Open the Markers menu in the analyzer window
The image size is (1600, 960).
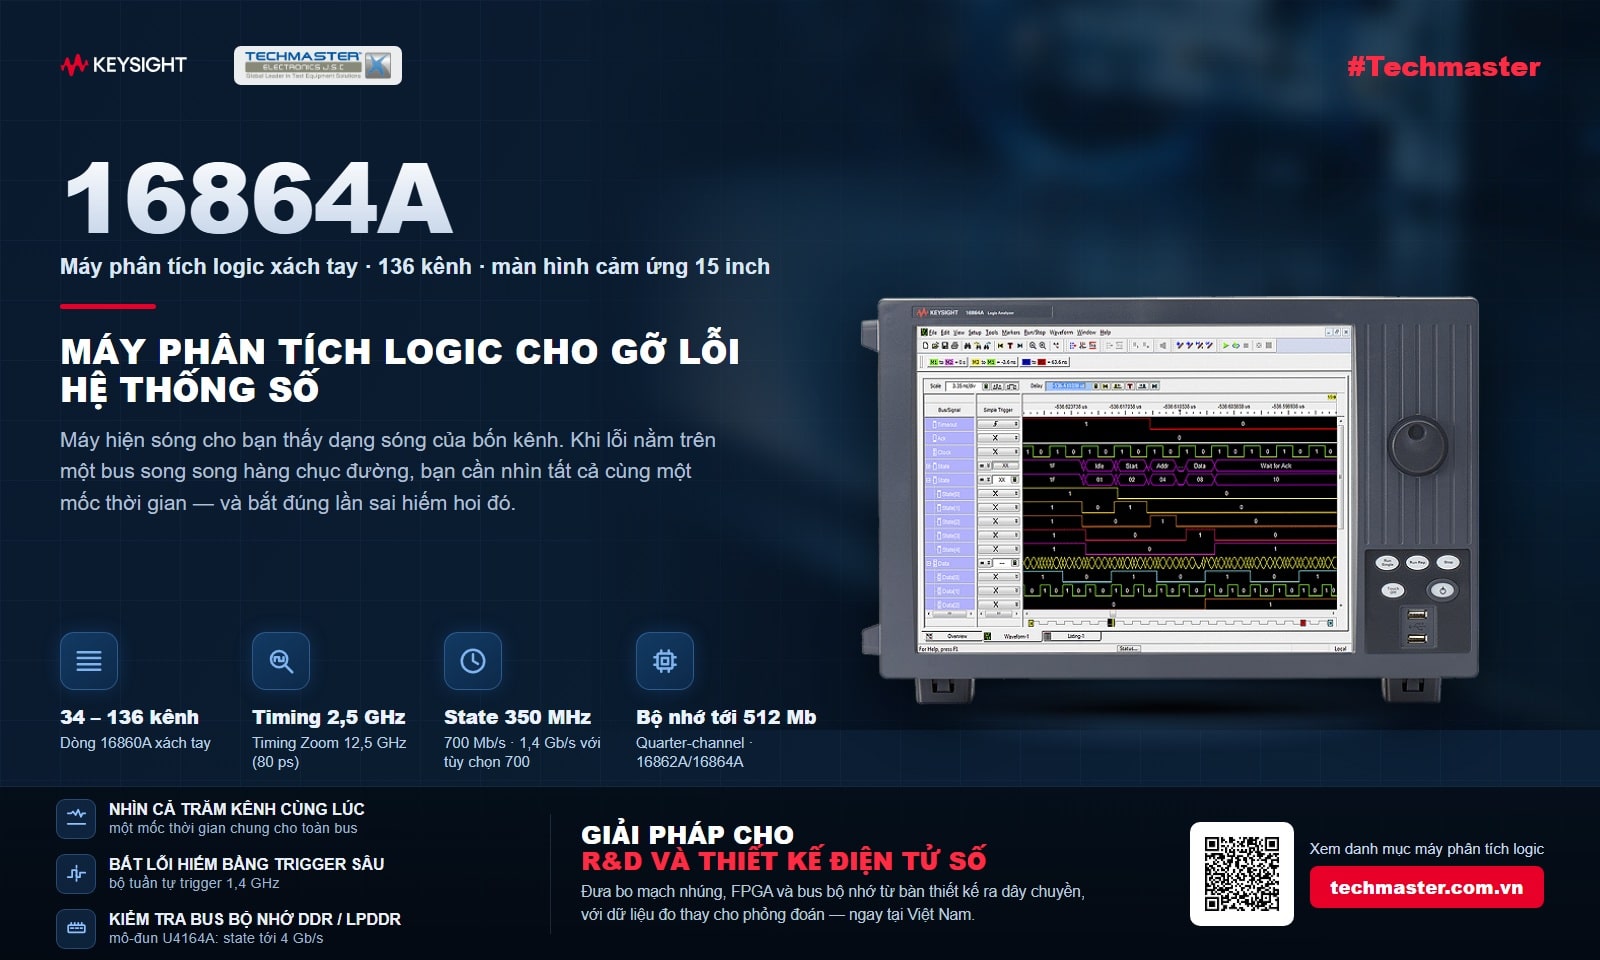1011,332
